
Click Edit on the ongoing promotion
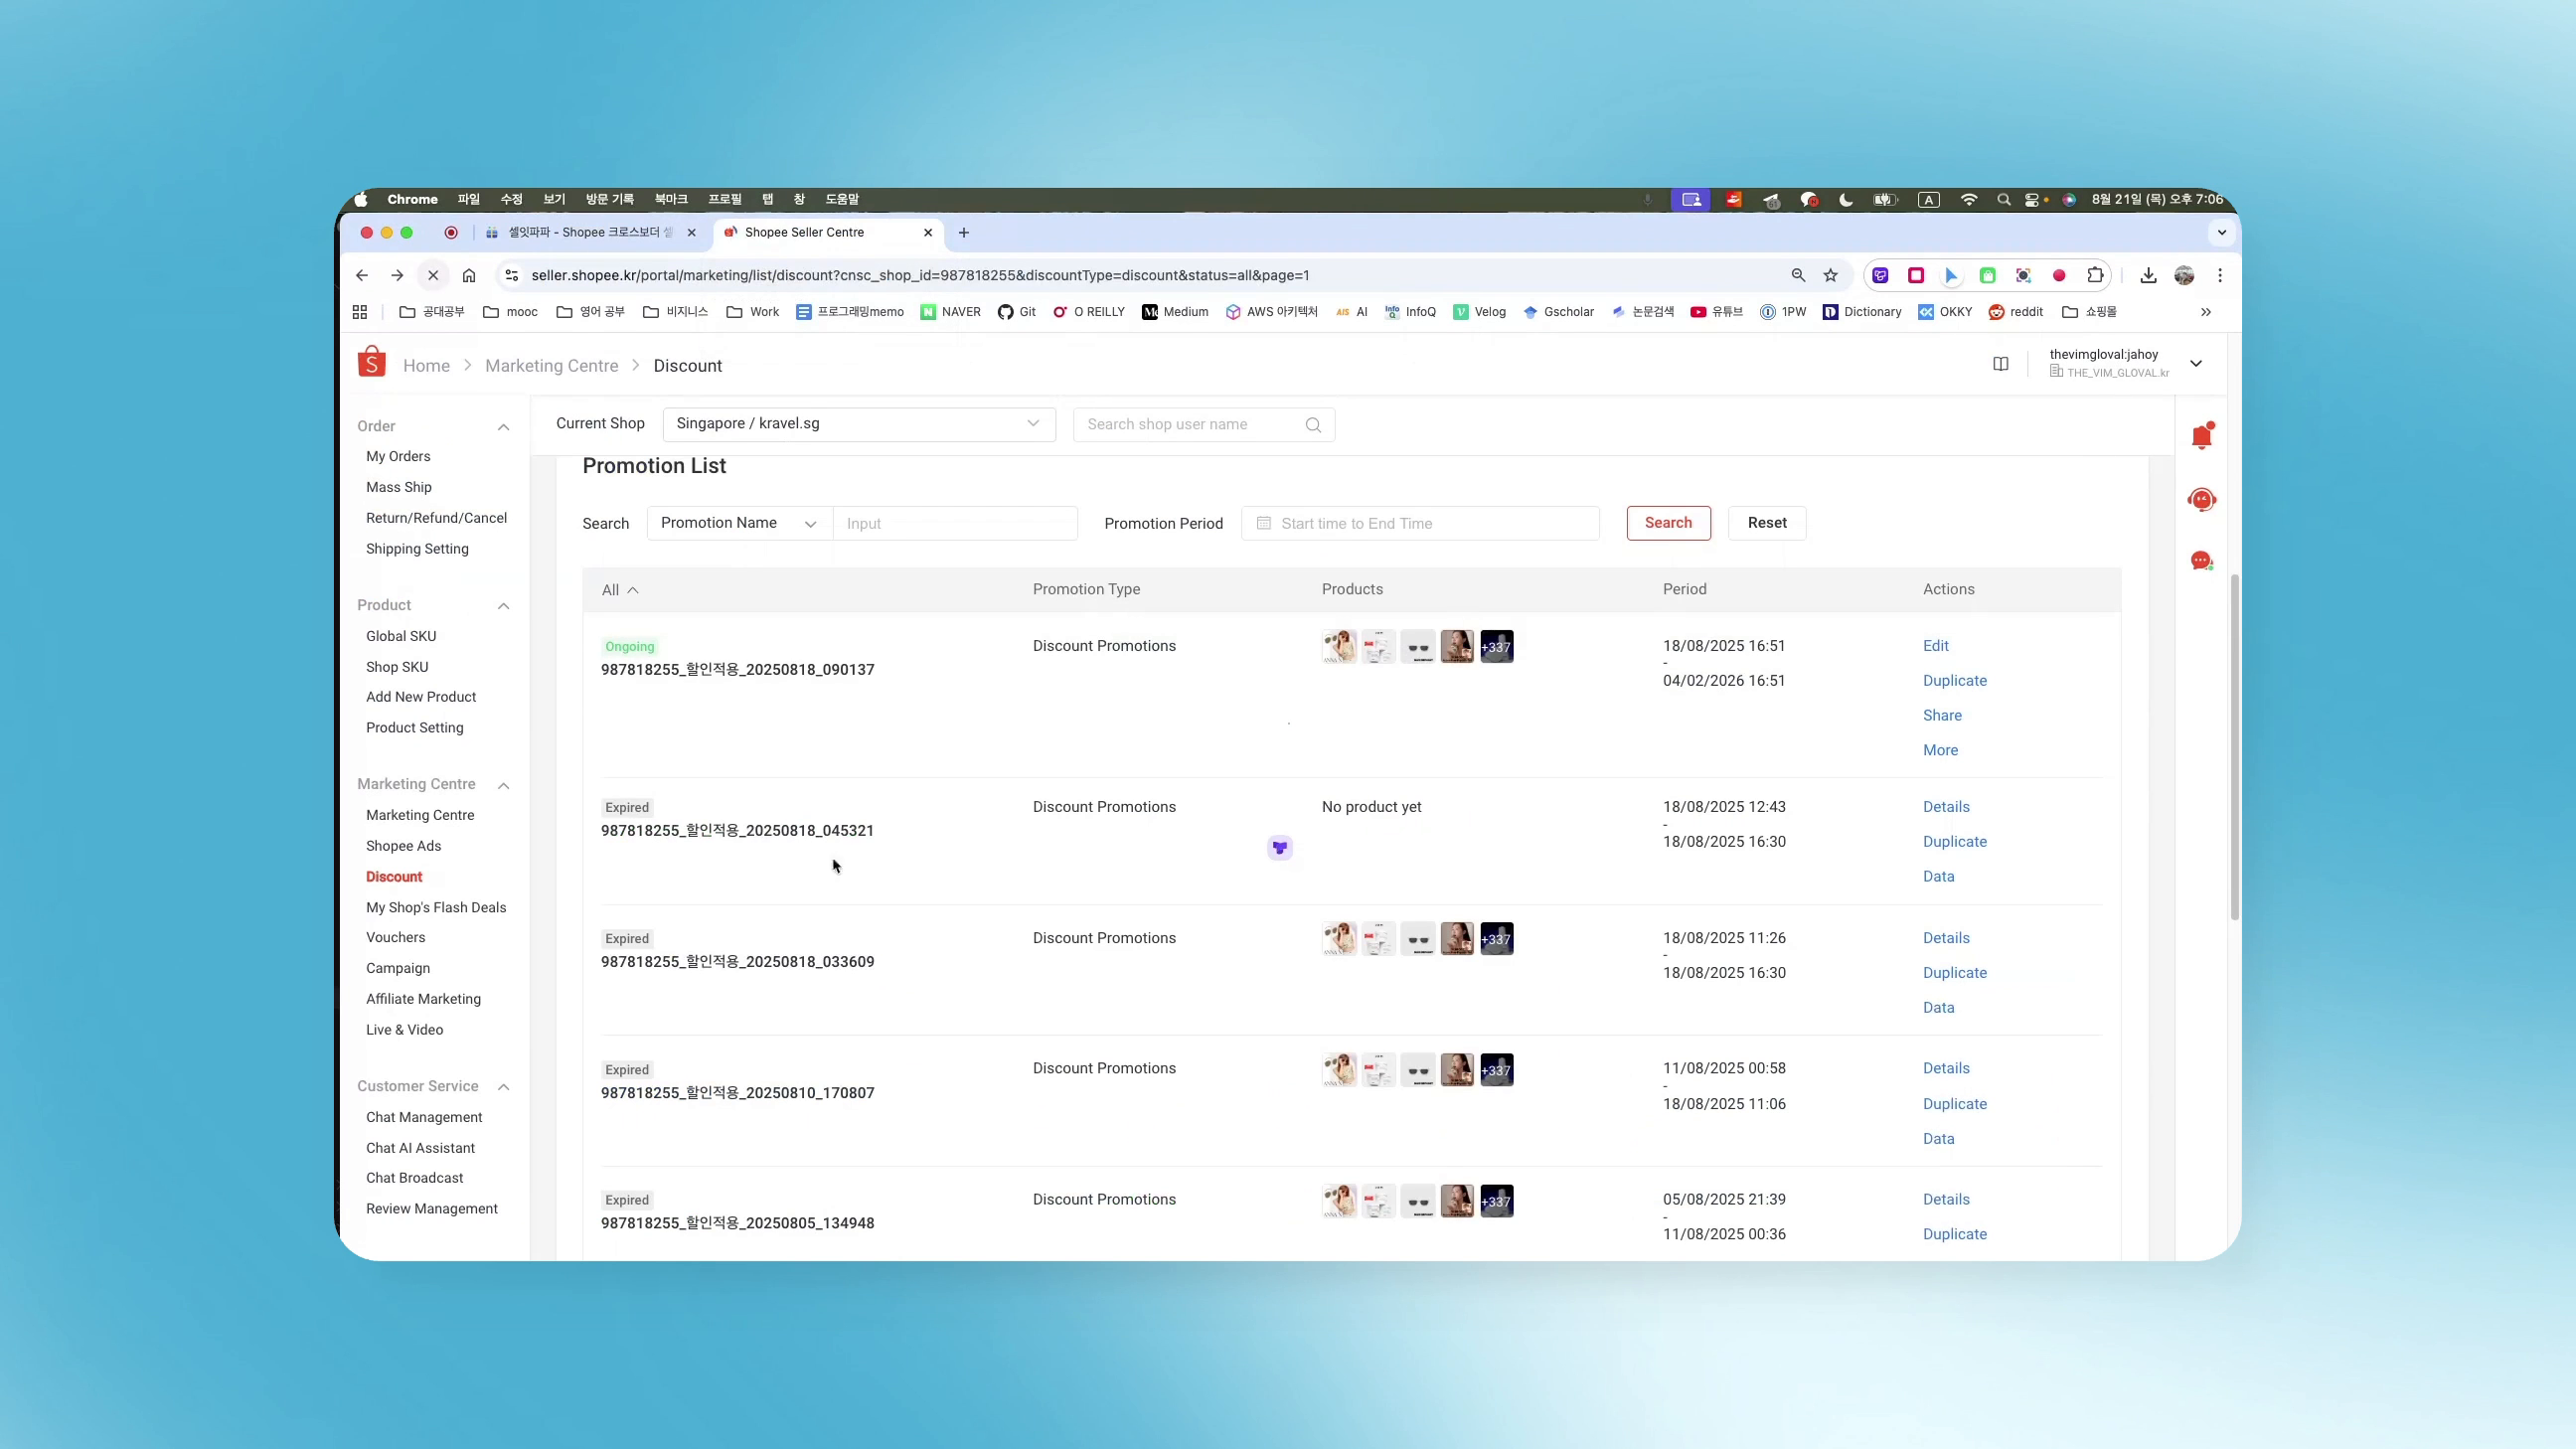[1935, 645]
